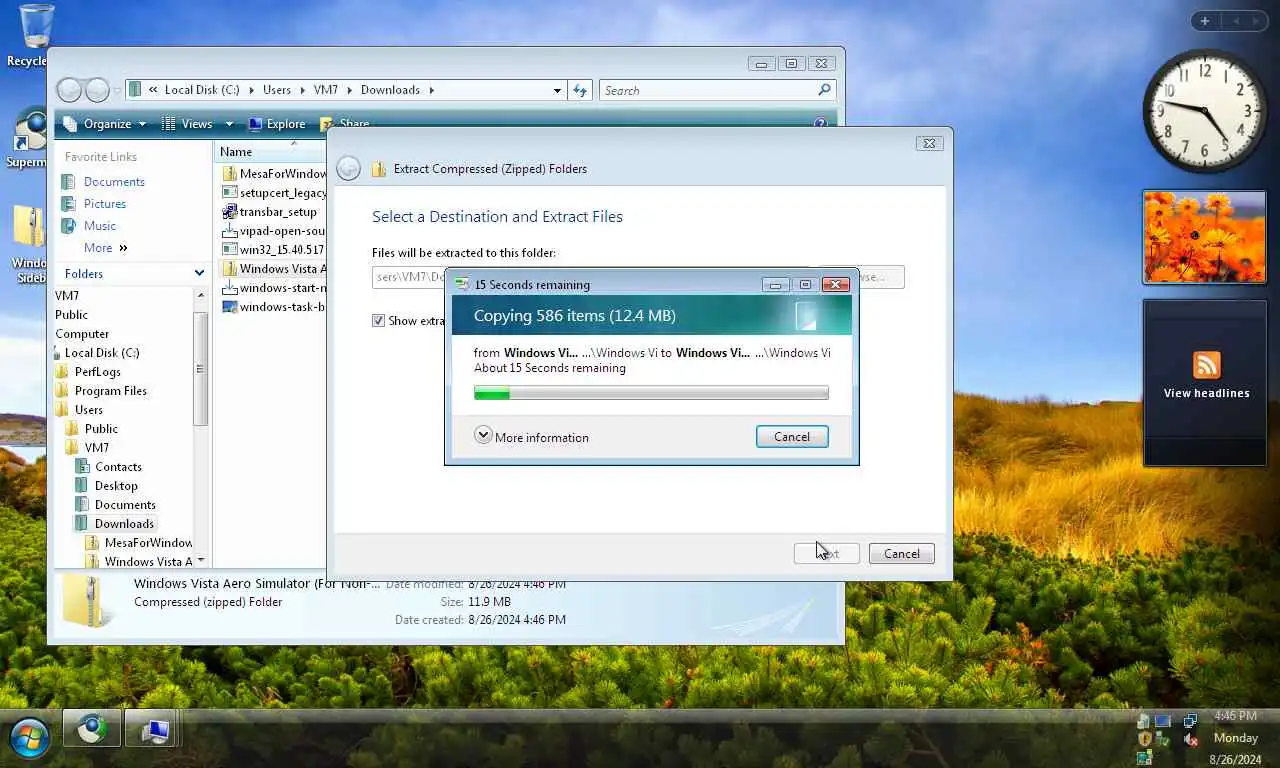
Task: Click the Search magnifier icon in Explorer
Action: 824,90
